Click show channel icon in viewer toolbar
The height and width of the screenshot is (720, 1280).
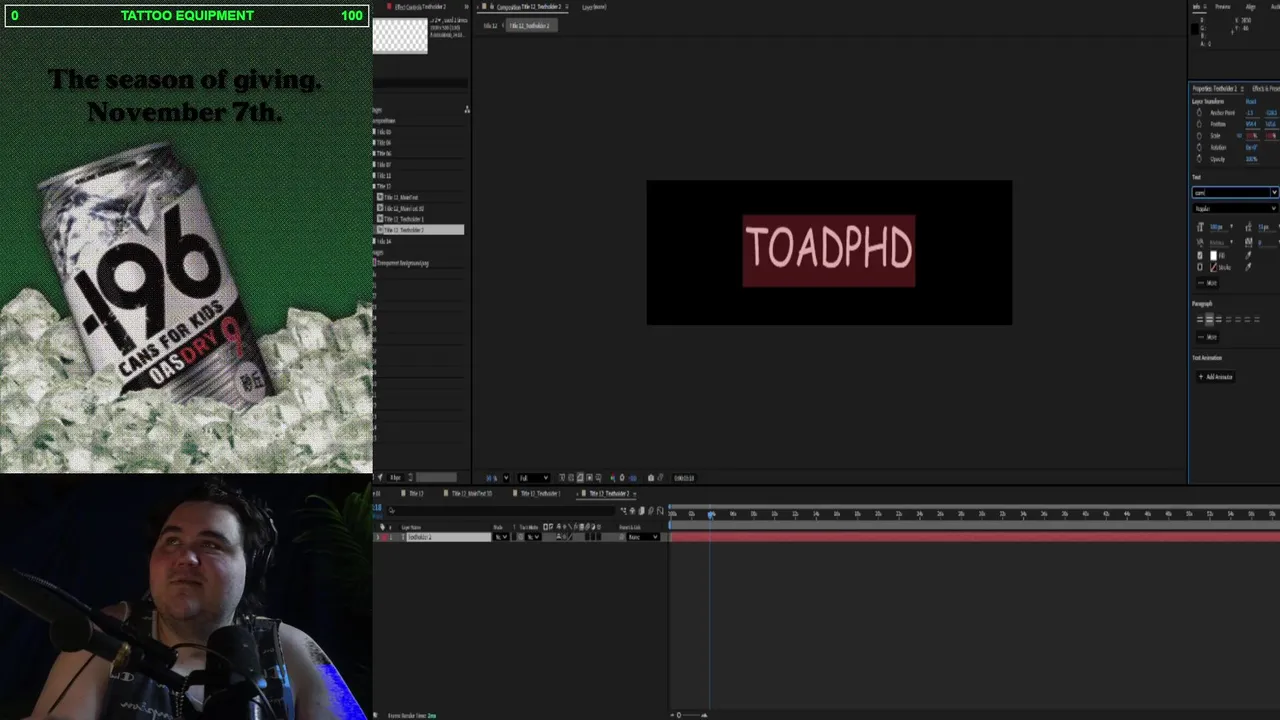(612, 478)
